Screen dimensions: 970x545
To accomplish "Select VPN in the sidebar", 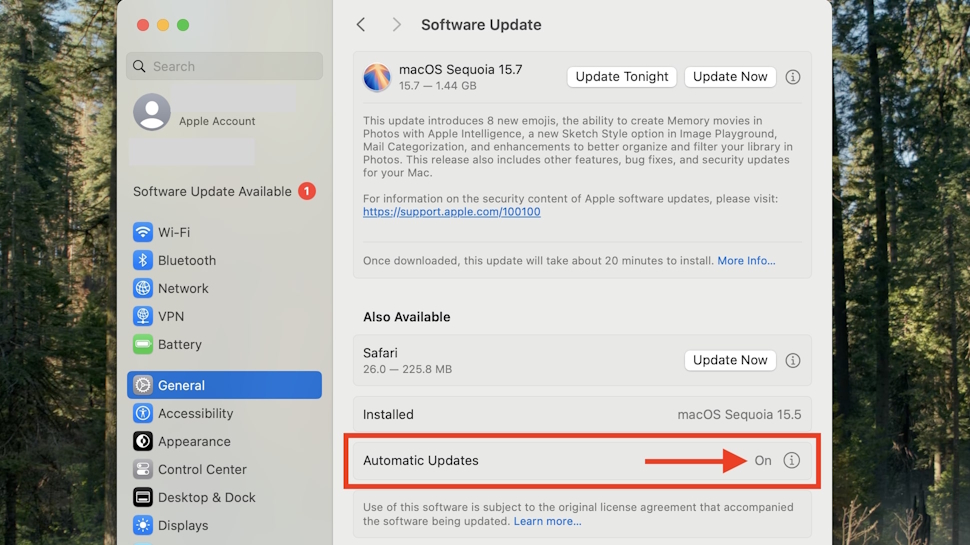I will 225,316.
